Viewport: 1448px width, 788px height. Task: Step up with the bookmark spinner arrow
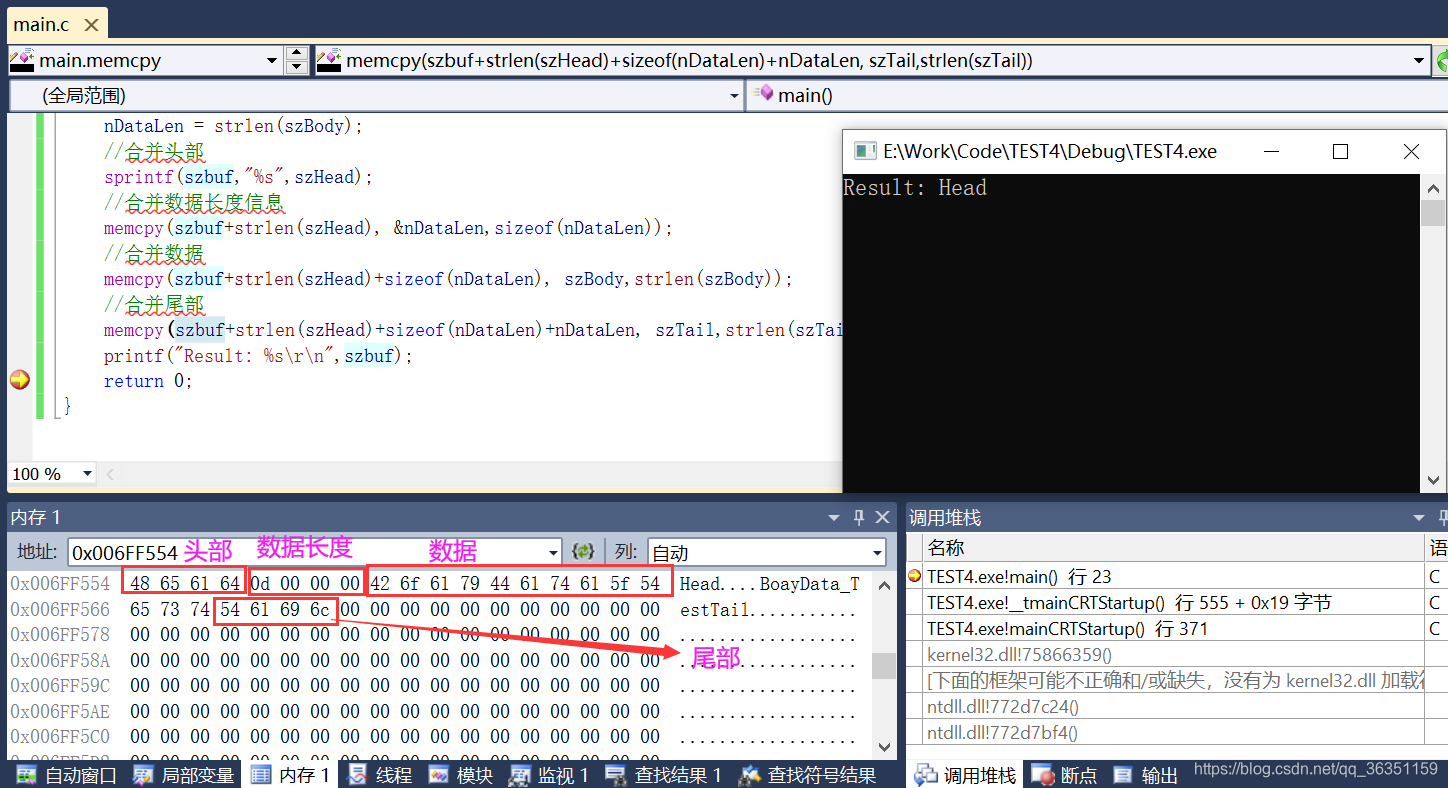pos(297,54)
